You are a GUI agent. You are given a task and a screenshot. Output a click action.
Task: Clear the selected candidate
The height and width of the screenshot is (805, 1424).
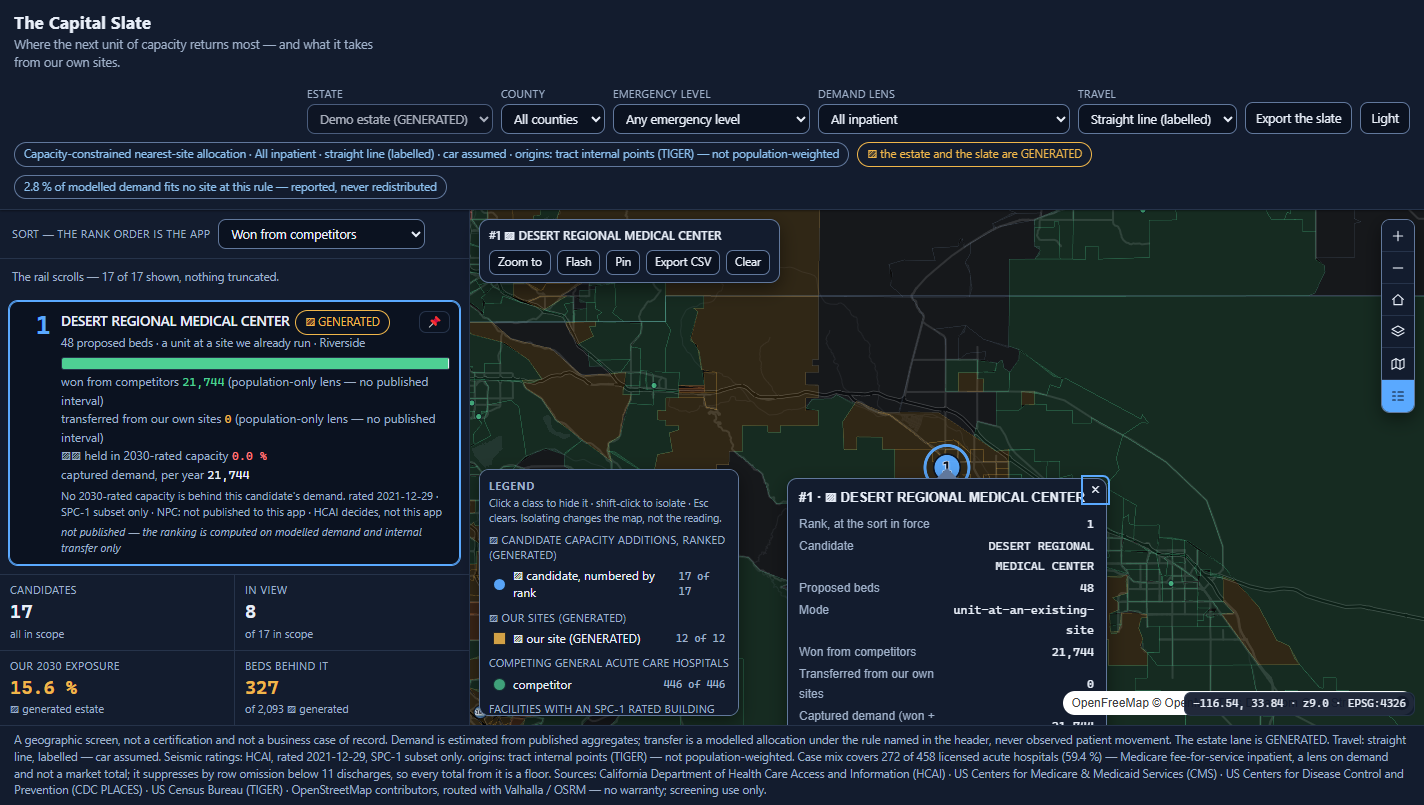pos(748,262)
